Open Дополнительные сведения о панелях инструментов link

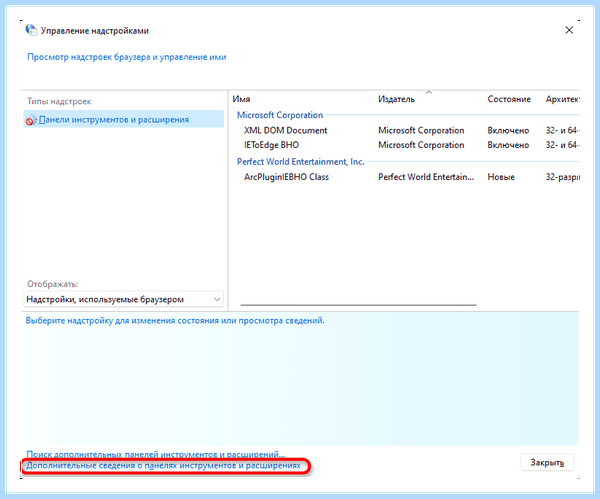(x=163, y=466)
